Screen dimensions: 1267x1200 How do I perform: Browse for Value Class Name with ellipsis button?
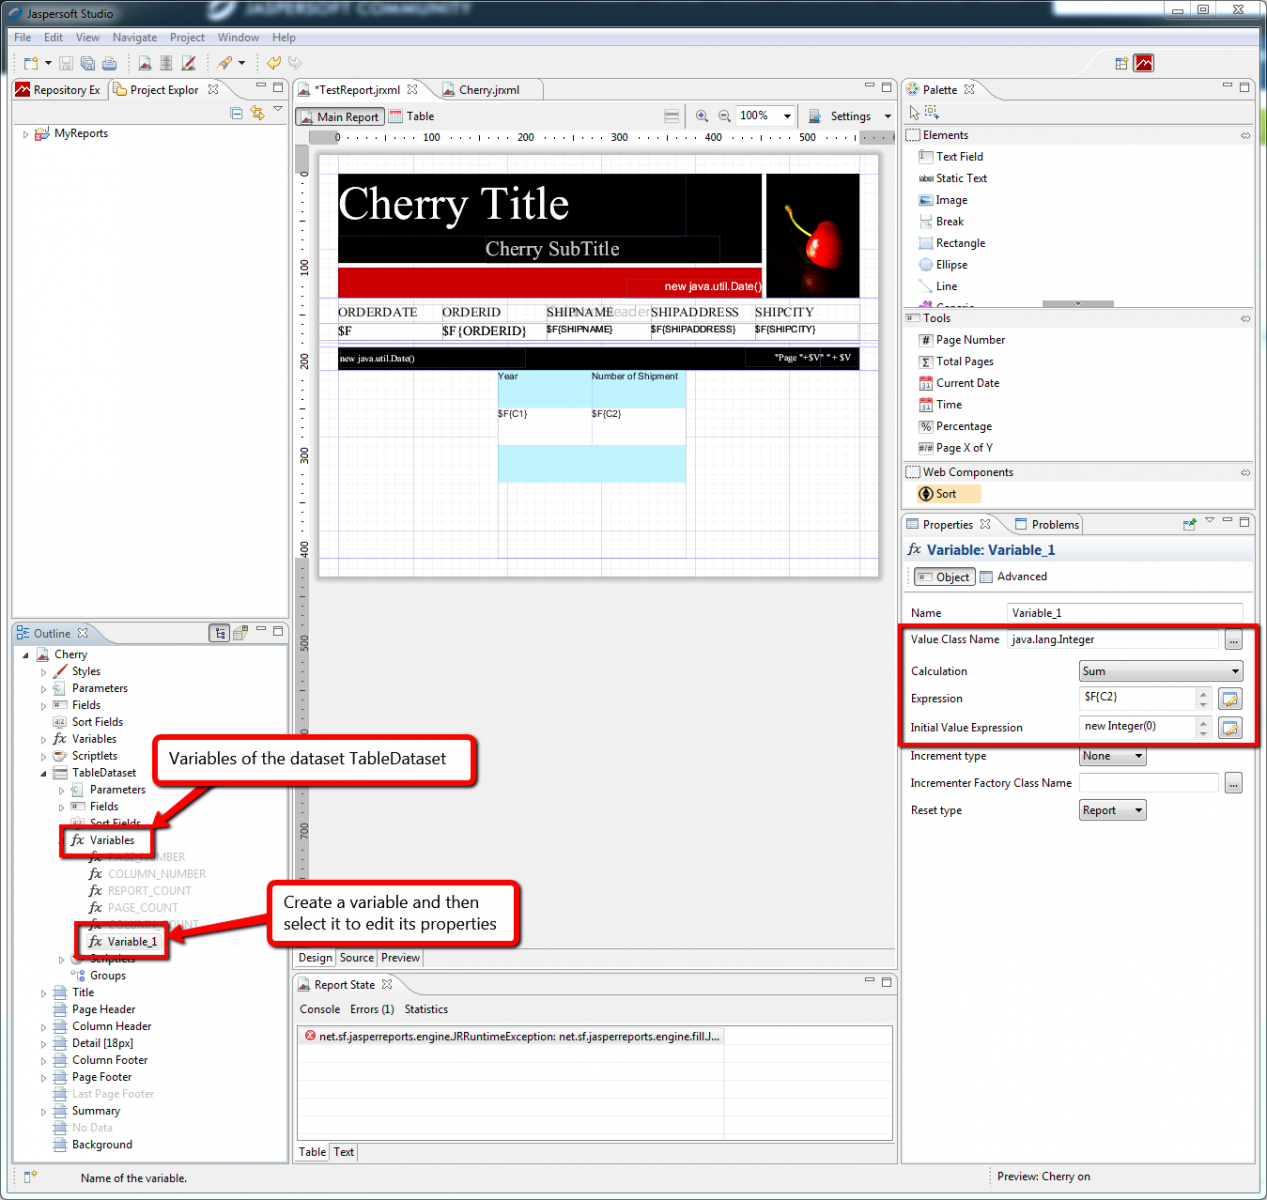[1233, 640]
